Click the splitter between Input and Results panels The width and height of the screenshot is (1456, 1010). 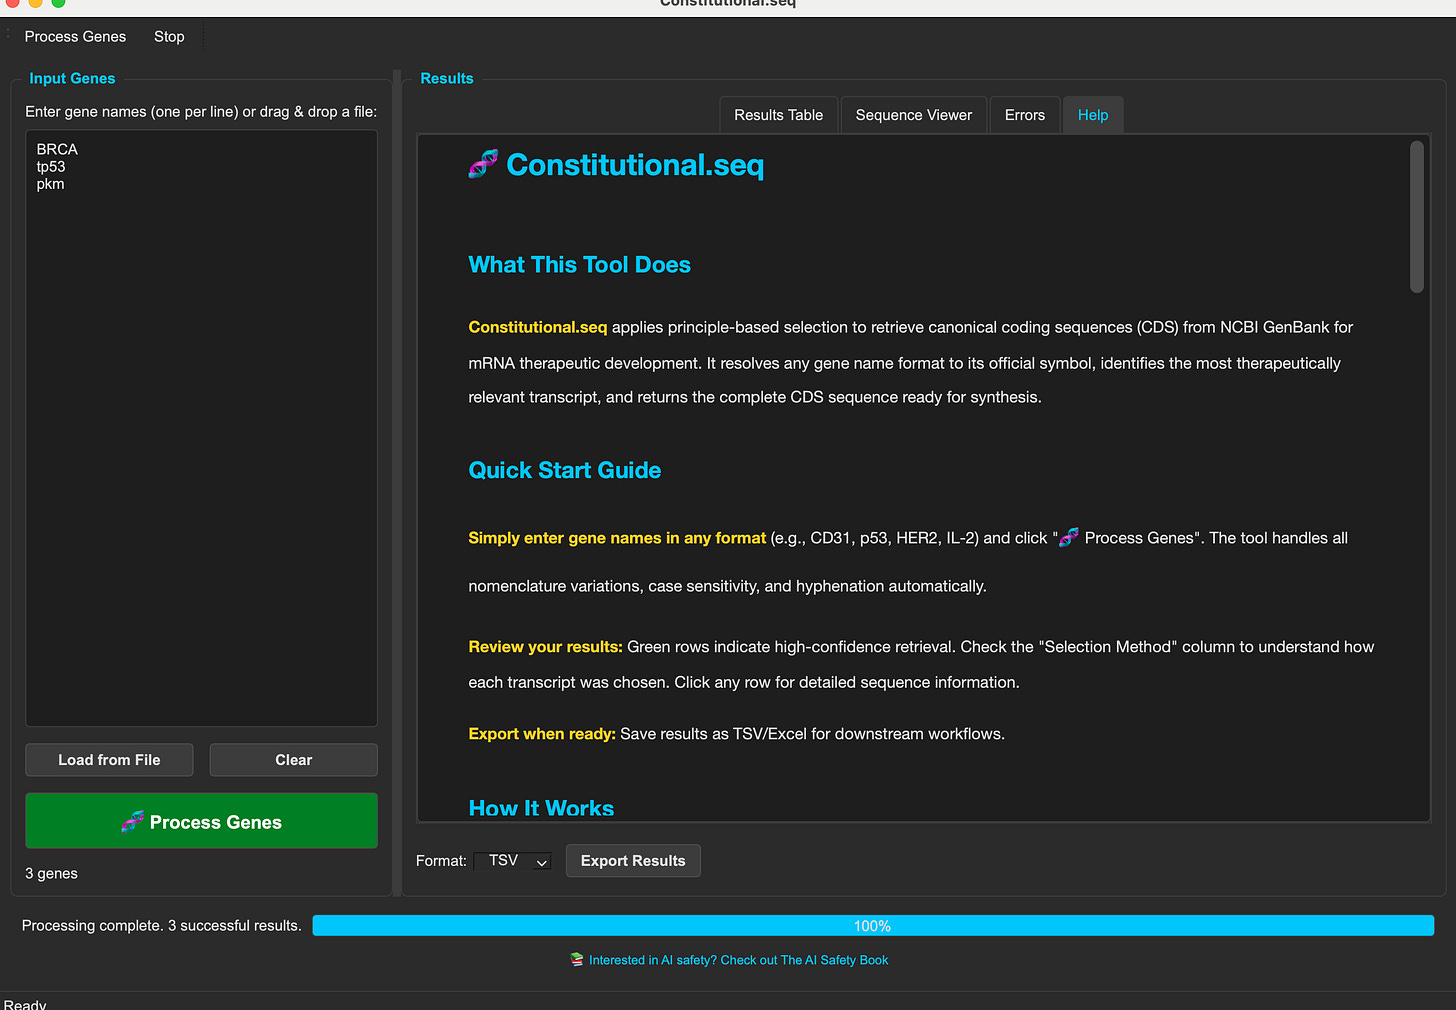pos(397,483)
